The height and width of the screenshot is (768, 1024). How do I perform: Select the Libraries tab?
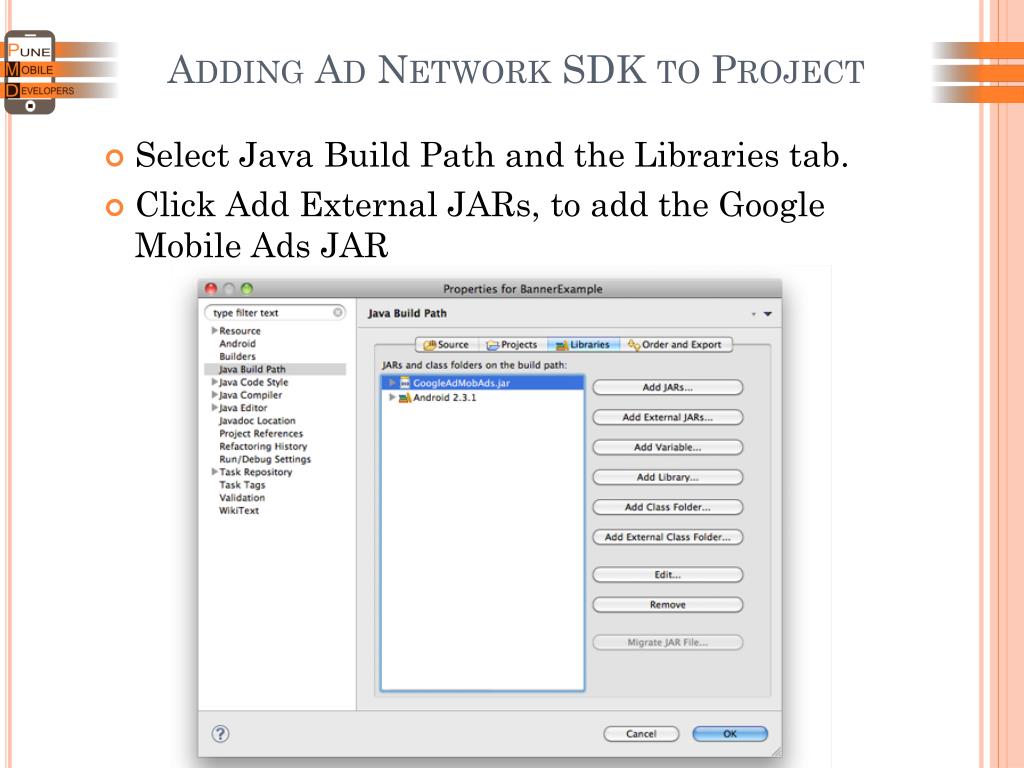point(583,344)
